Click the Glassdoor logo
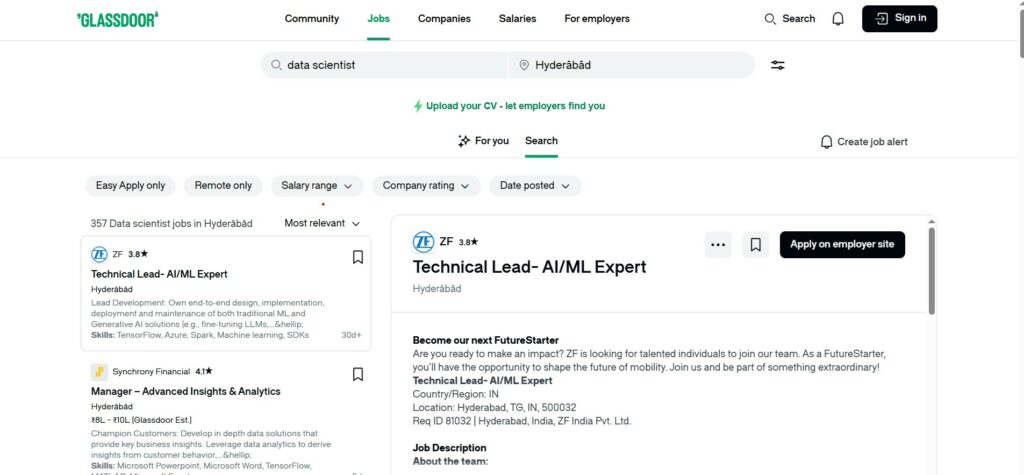The width and height of the screenshot is (1024, 475). (x=117, y=19)
